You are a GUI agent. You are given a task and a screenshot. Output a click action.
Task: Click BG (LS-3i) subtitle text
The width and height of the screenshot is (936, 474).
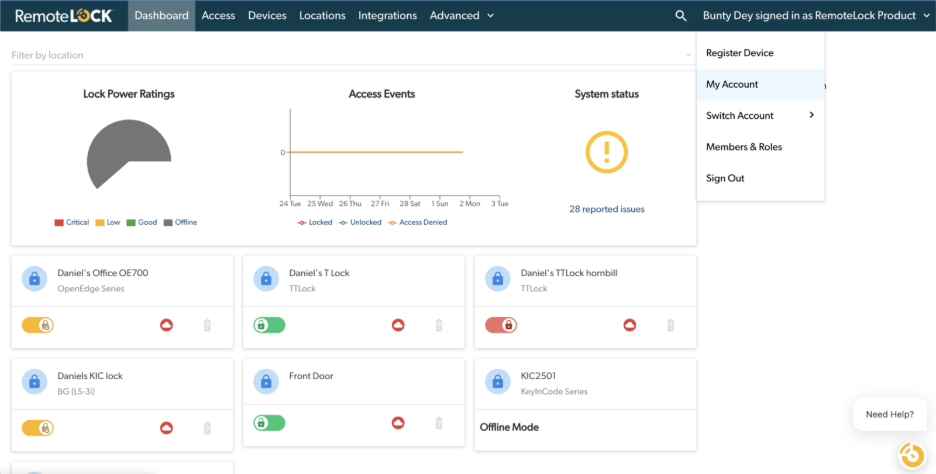click(x=76, y=392)
